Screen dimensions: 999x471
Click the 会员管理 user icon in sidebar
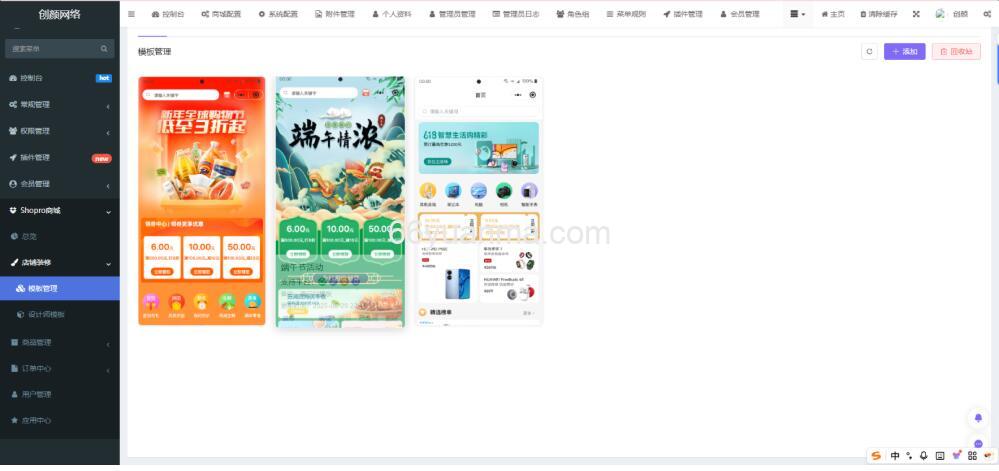click(13, 184)
